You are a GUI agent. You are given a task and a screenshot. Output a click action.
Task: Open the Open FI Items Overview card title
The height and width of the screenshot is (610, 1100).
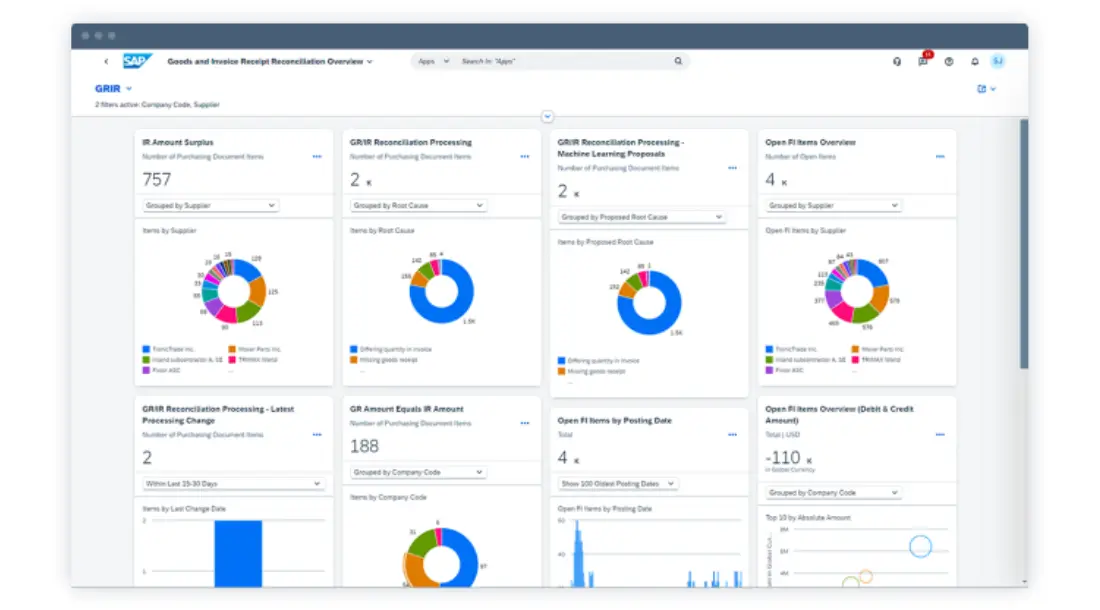810,142
